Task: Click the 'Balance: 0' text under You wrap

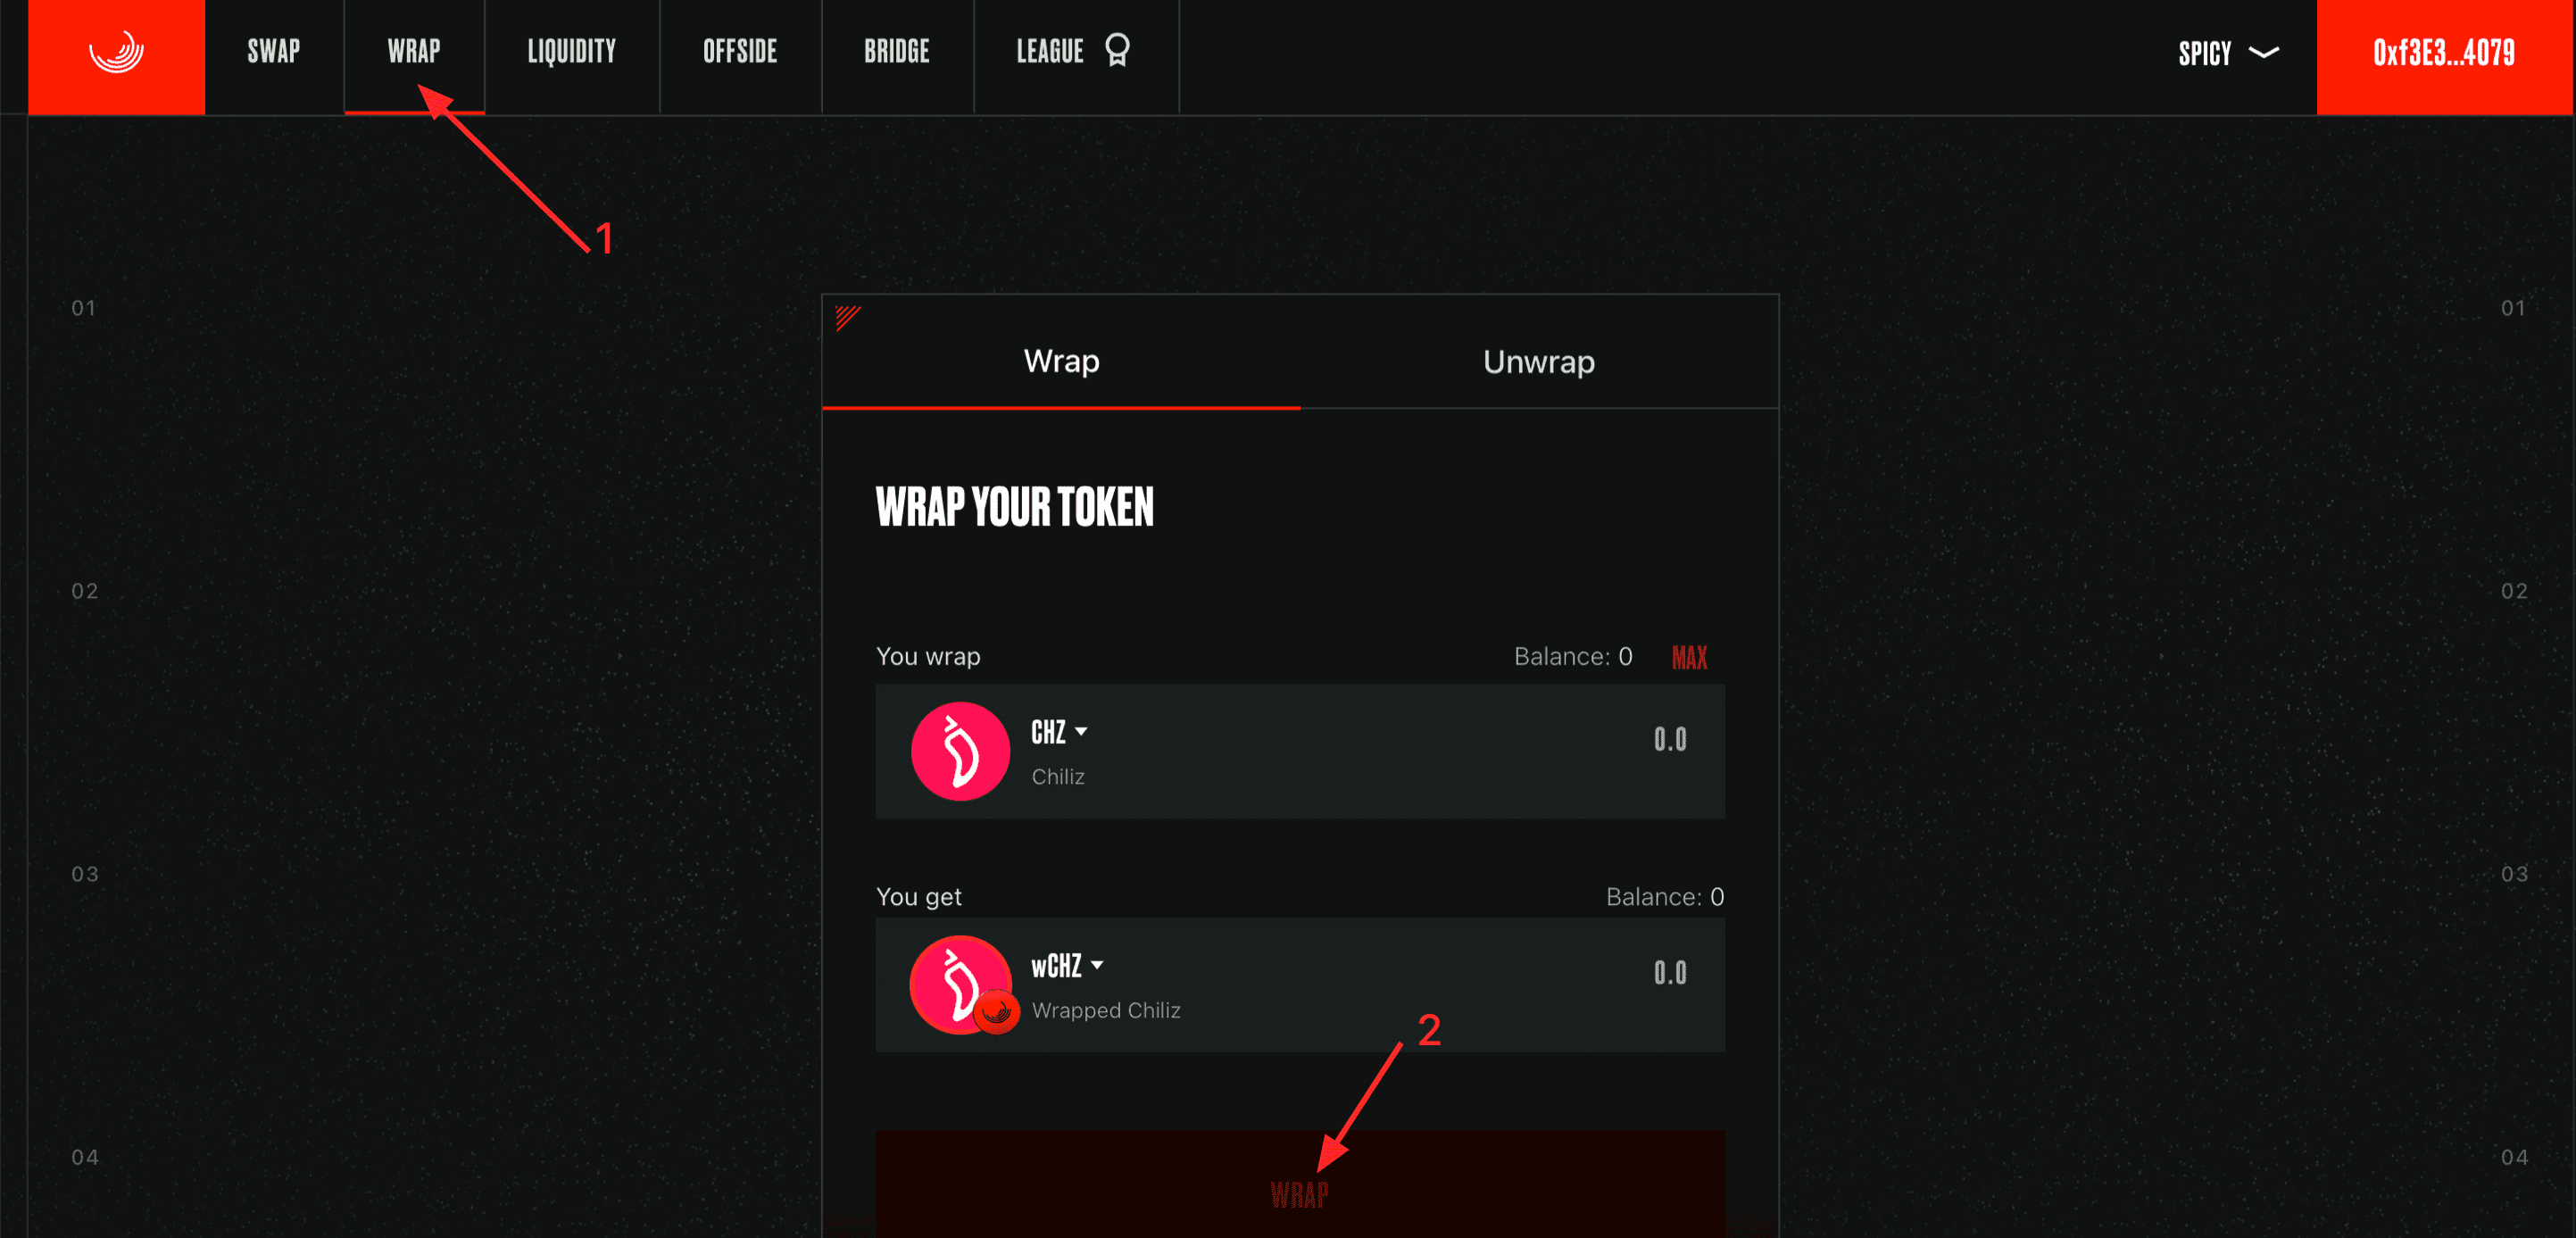Action: point(1573,657)
